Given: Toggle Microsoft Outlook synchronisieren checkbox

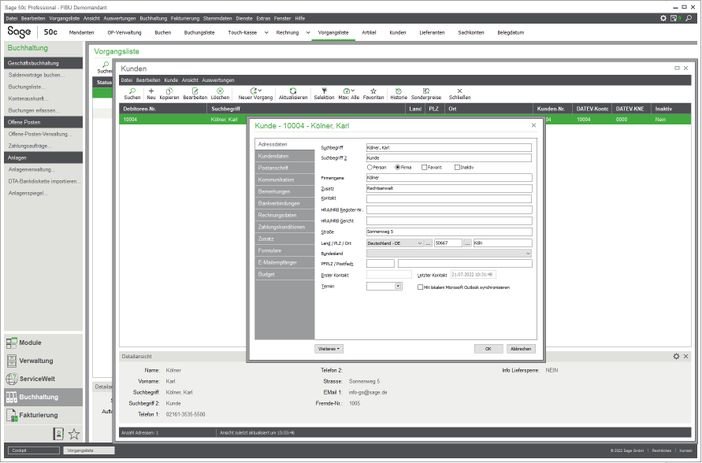Looking at the screenshot, I should [420, 287].
